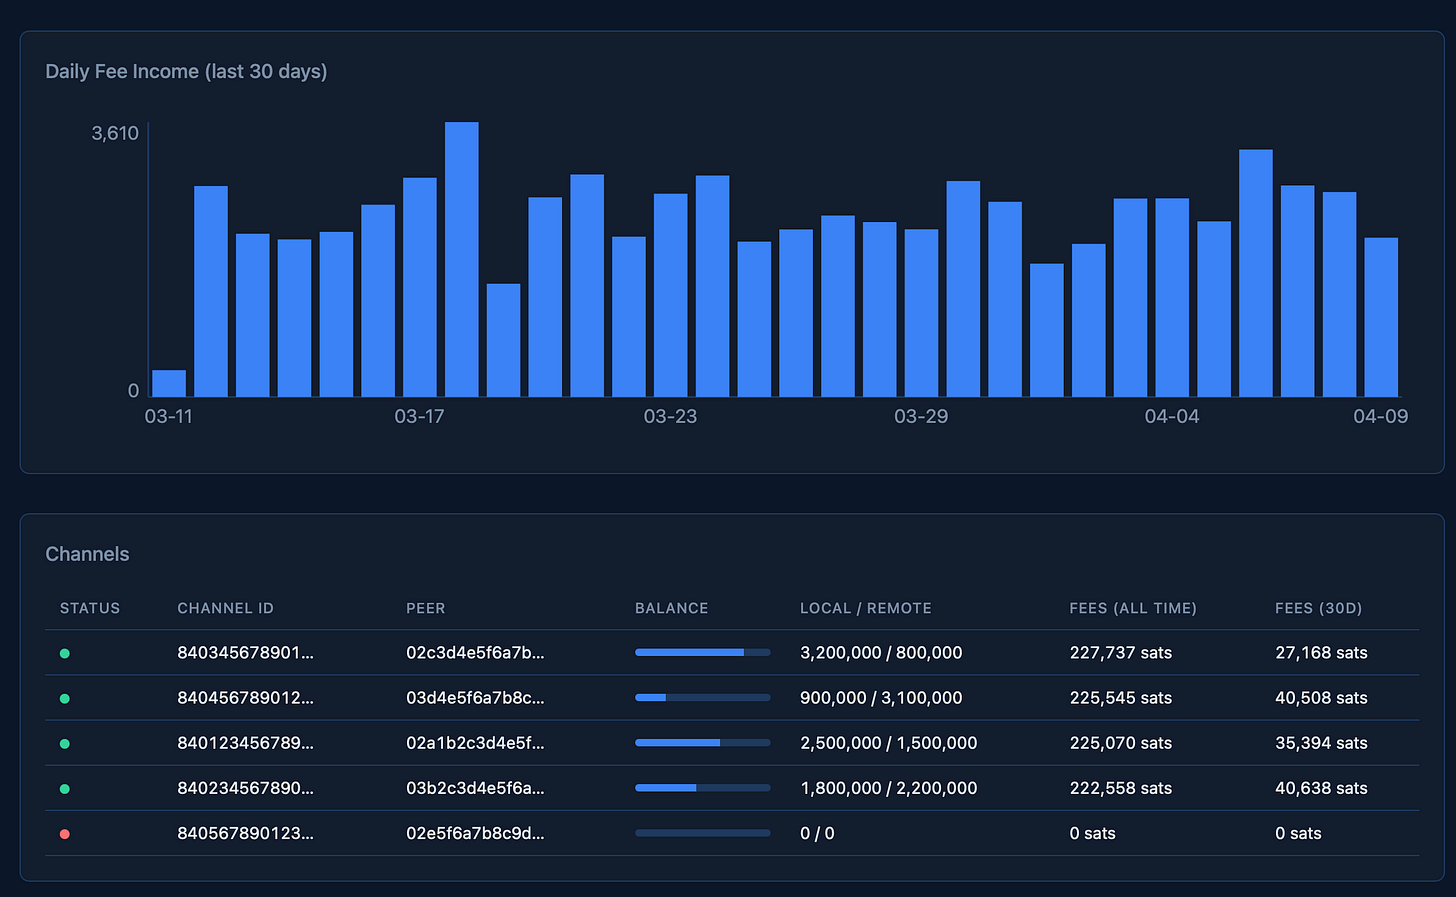Image resolution: width=1456 pixels, height=897 pixels.
Task: Click the 3,200,000 / 800,000 local/remote value
Action: coord(881,653)
